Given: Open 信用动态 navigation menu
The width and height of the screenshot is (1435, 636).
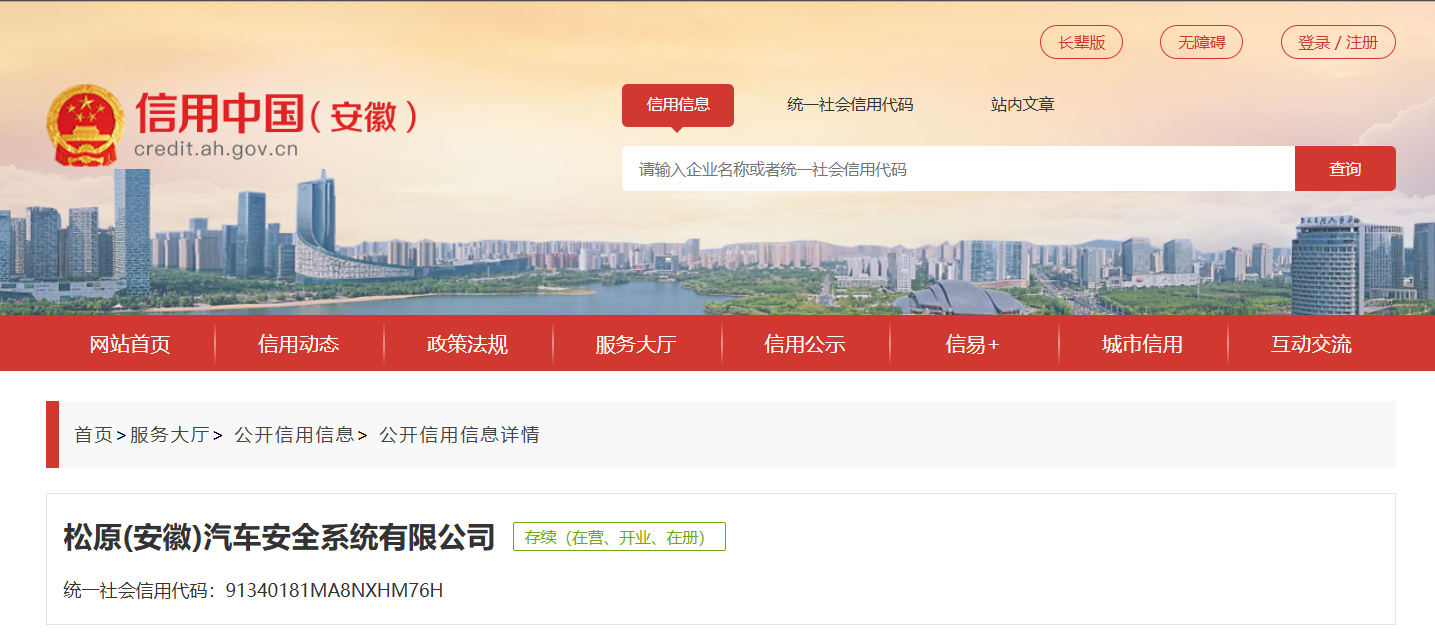Looking at the screenshot, I should [x=299, y=344].
